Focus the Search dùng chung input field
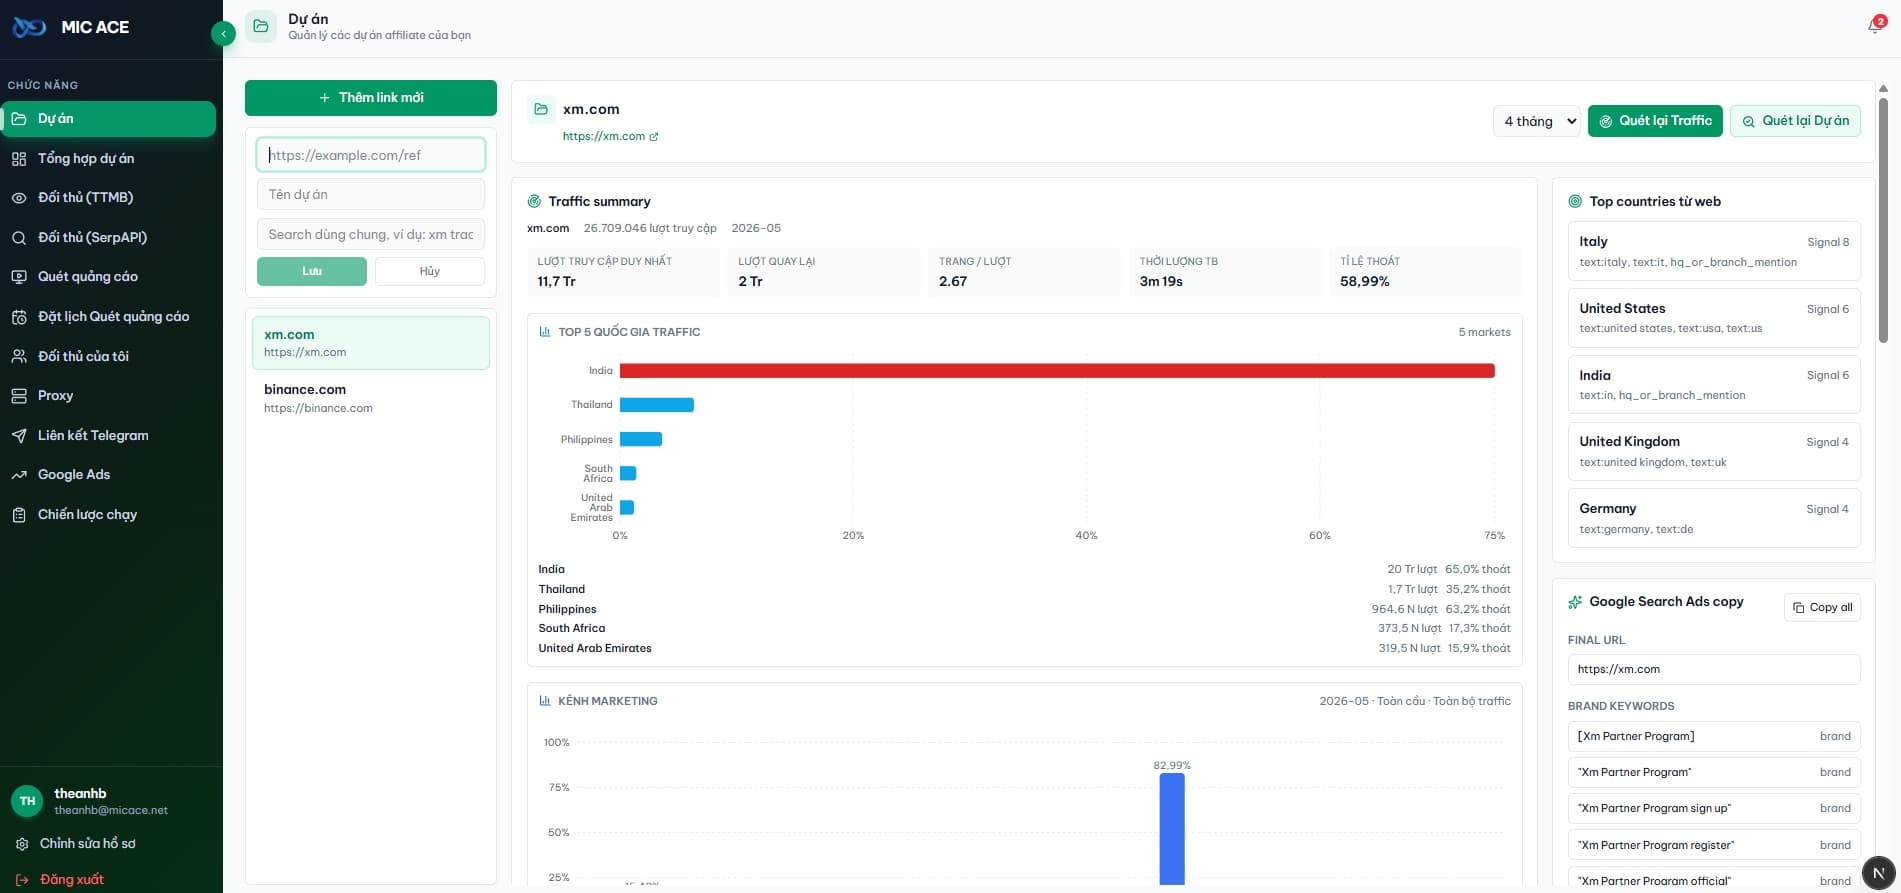This screenshot has height=893, width=1901. pyautogui.click(x=371, y=234)
